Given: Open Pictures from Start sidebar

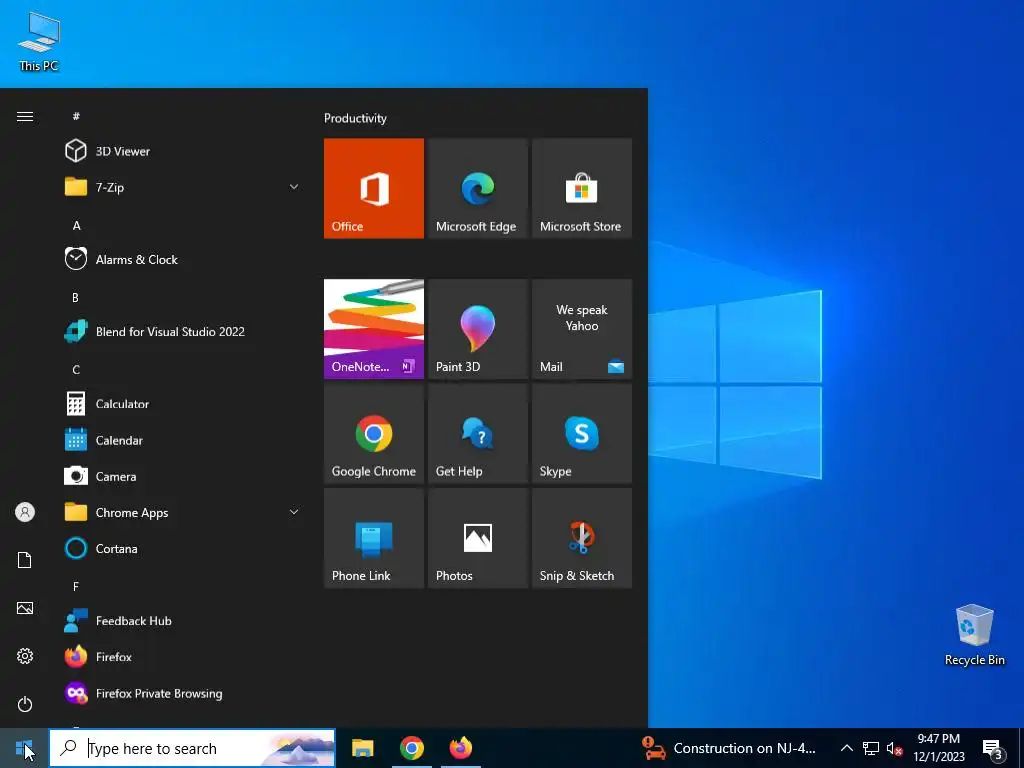Looking at the screenshot, I should 25,608.
